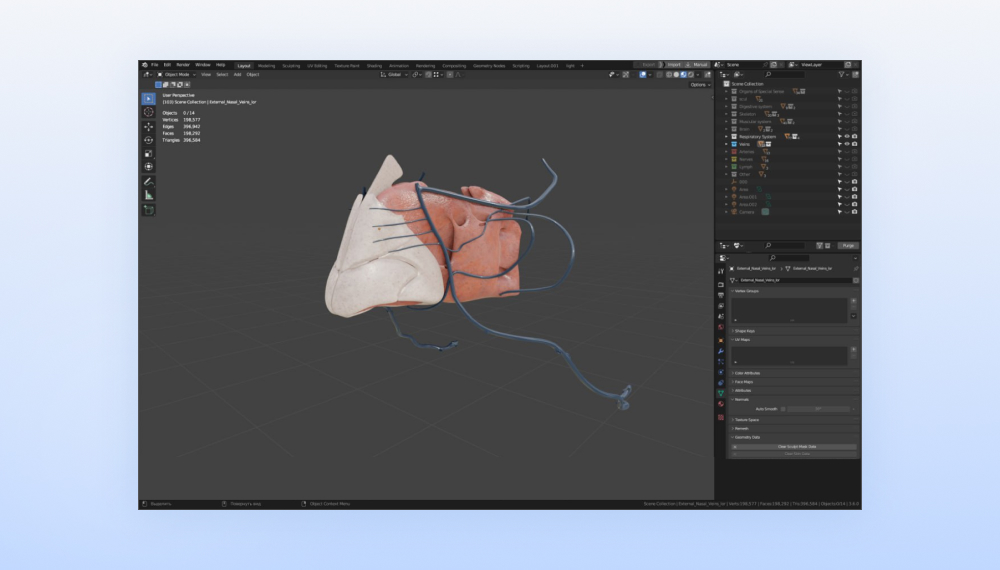Screen dimensions: 1000x570
Task: Open the Object properties tab
Action: tap(721, 340)
